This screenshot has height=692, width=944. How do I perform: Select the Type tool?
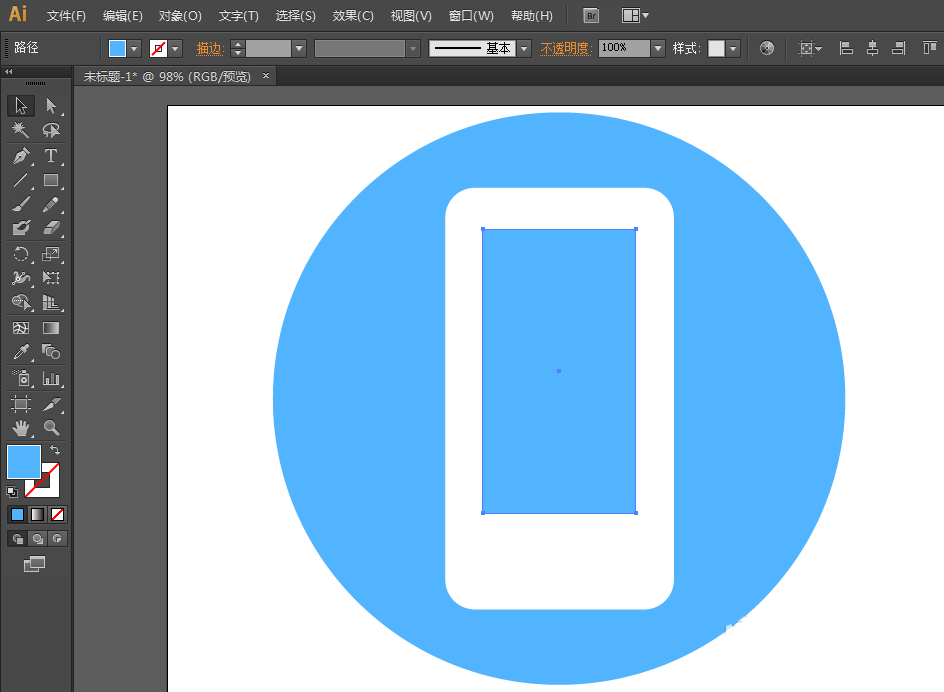[x=51, y=156]
